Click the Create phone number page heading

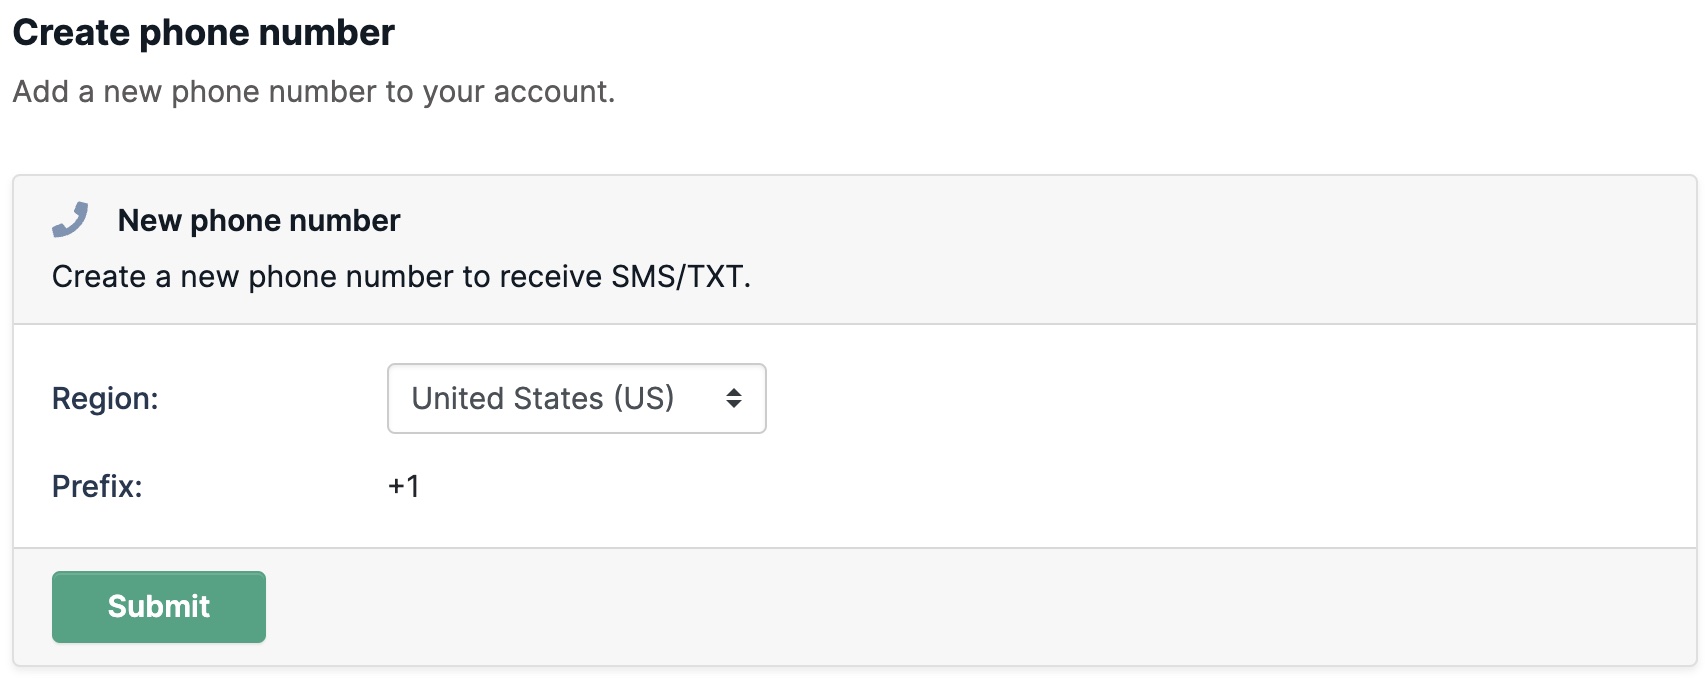(204, 33)
